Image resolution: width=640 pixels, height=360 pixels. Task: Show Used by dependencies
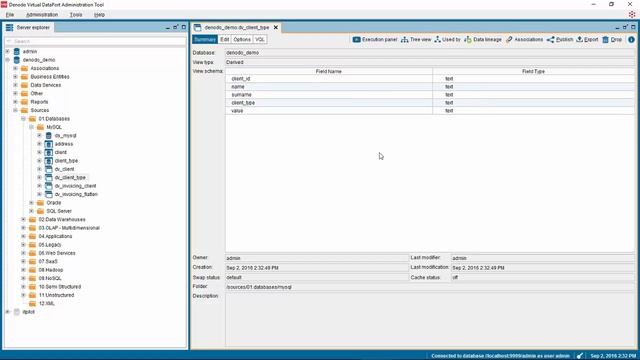coord(447,40)
